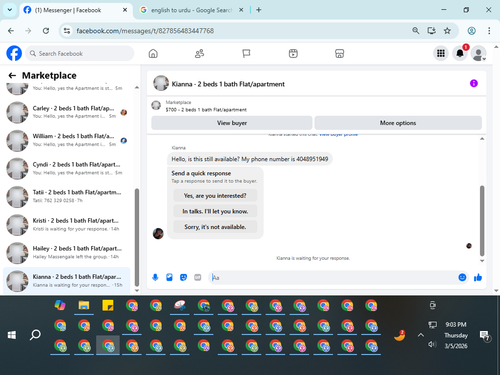
Task: View site information icon
Action: 67,31
